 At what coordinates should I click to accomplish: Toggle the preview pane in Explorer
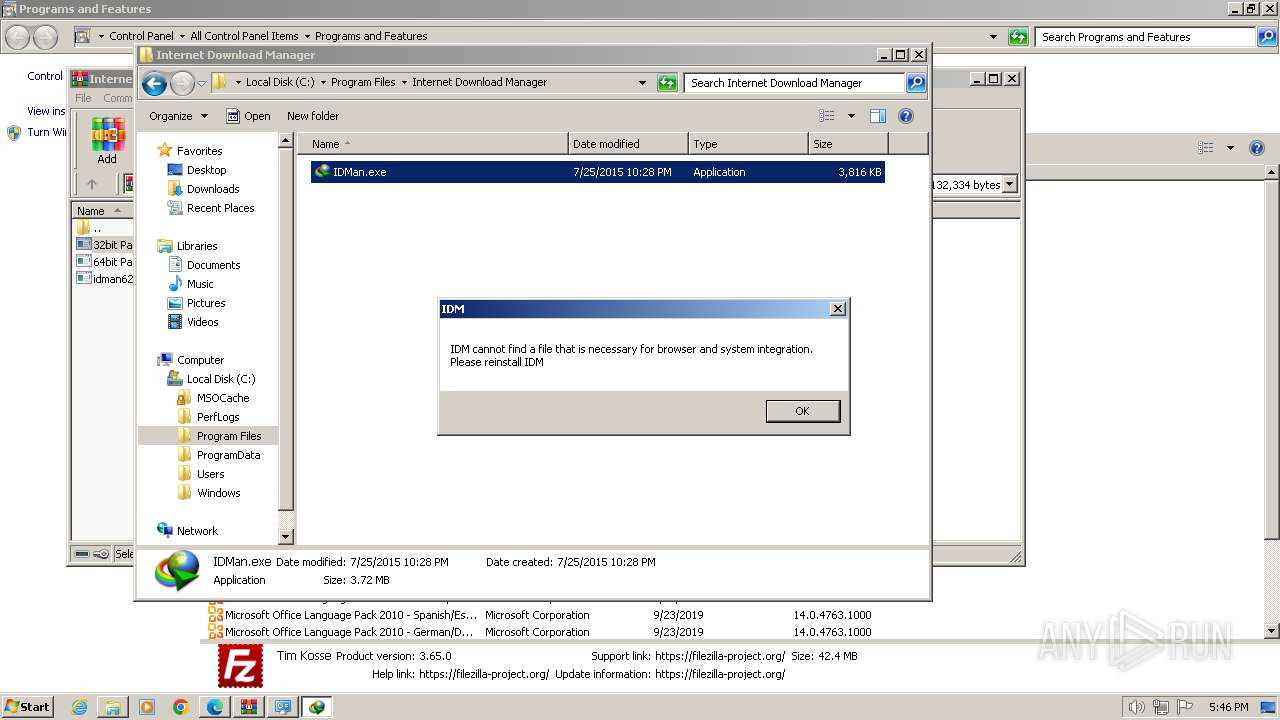(878, 116)
